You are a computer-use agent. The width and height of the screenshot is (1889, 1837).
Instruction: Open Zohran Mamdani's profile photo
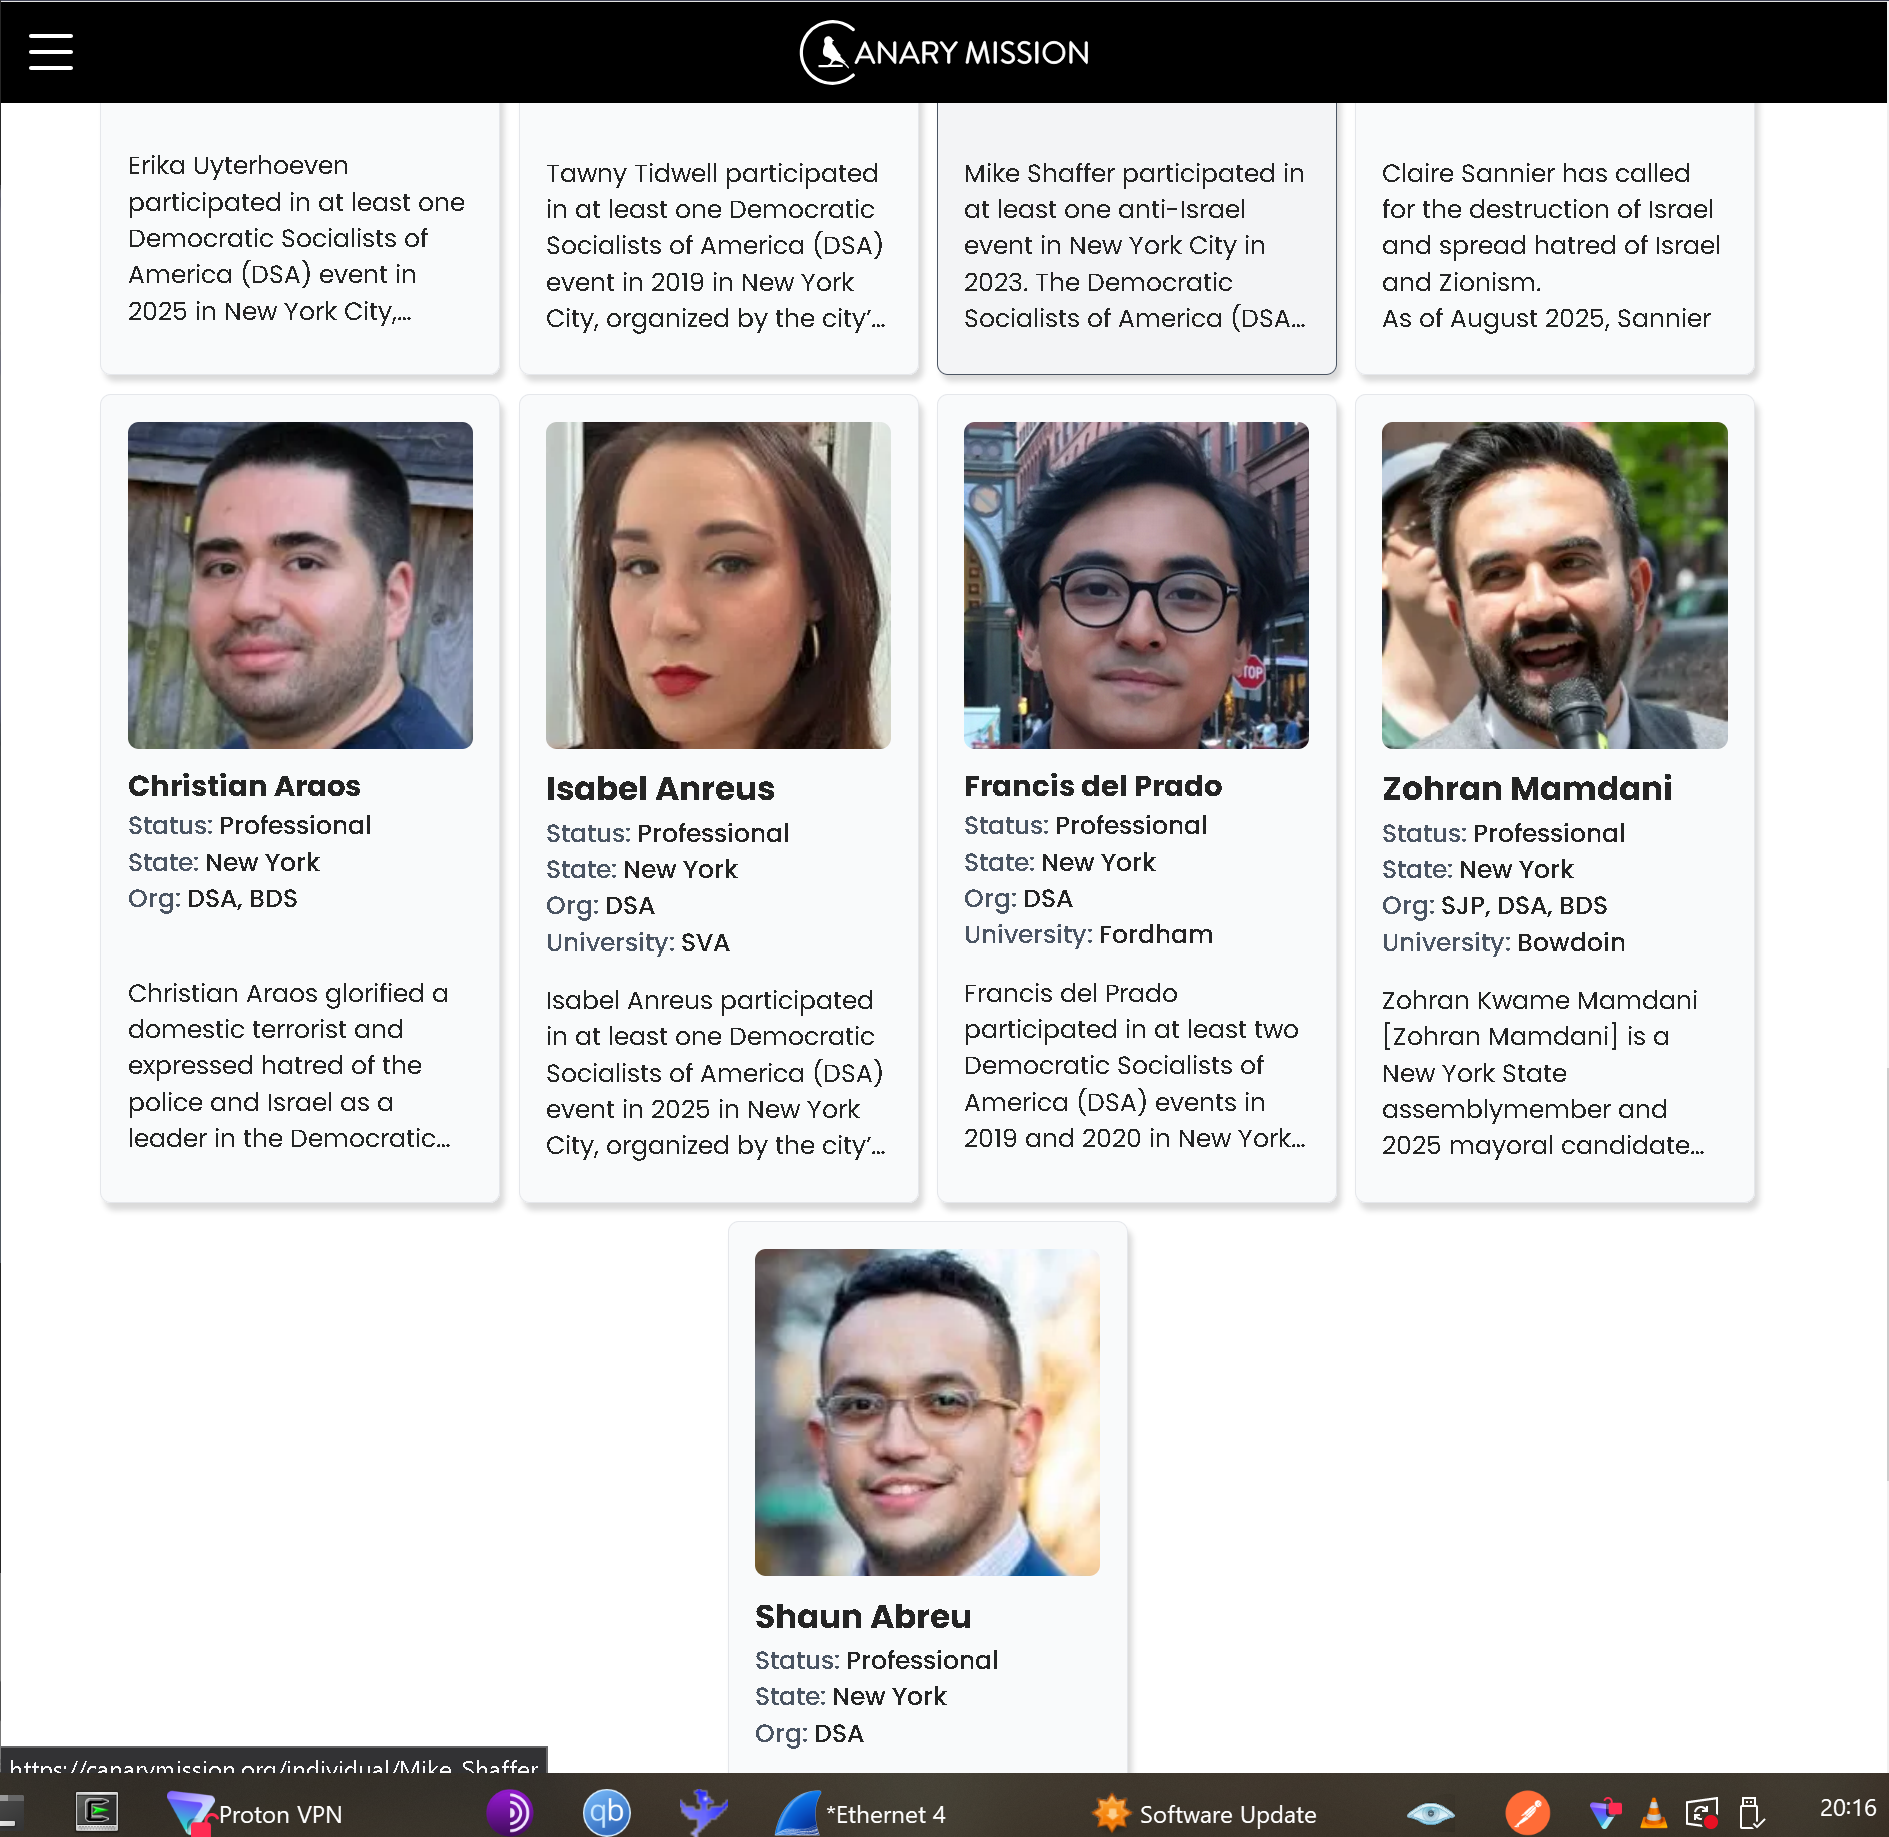click(x=1554, y=585)
